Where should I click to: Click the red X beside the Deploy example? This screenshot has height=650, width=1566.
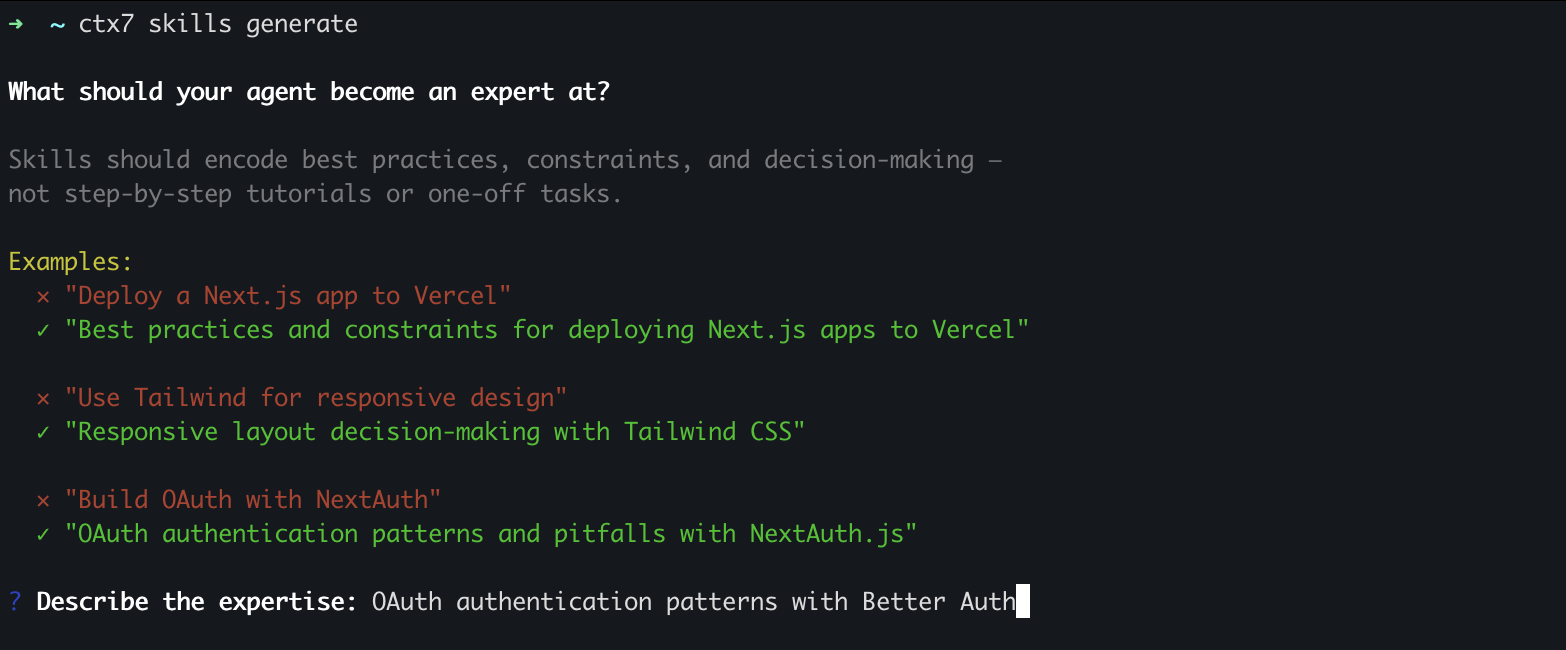[x=43, y=296]
